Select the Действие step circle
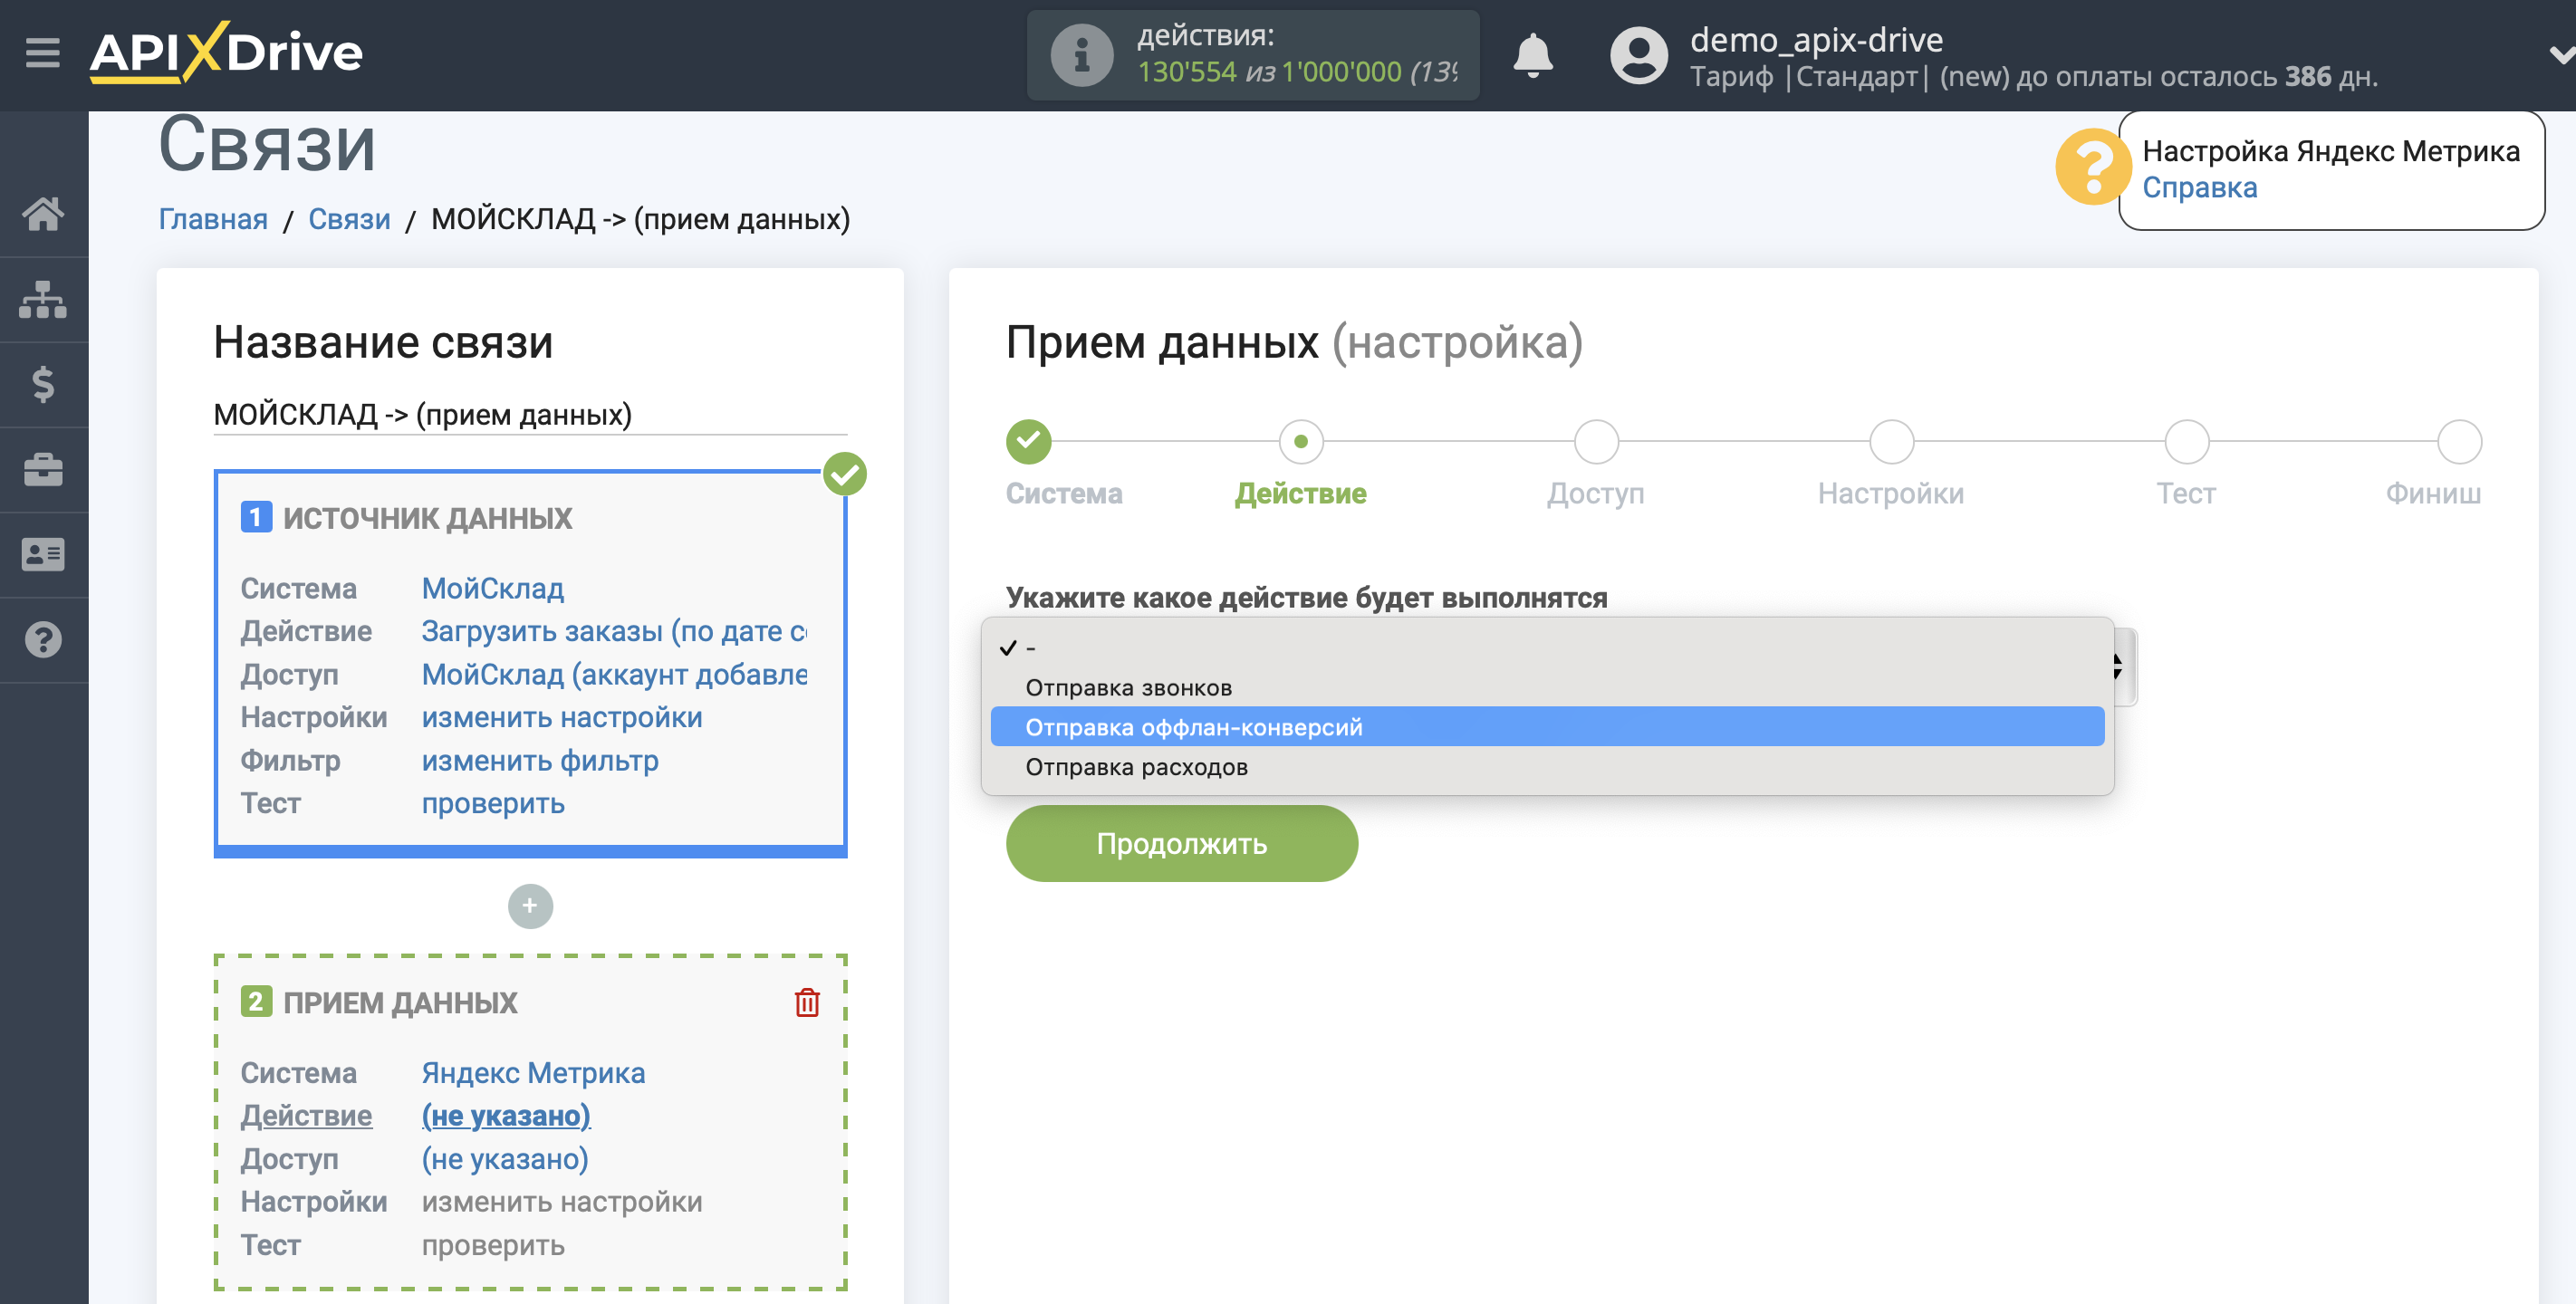This screenshot has height=1304, width=2576. (x=1300, y=441)
